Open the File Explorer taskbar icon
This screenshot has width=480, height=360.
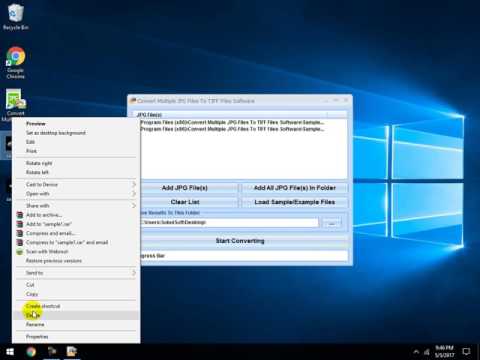52,352
